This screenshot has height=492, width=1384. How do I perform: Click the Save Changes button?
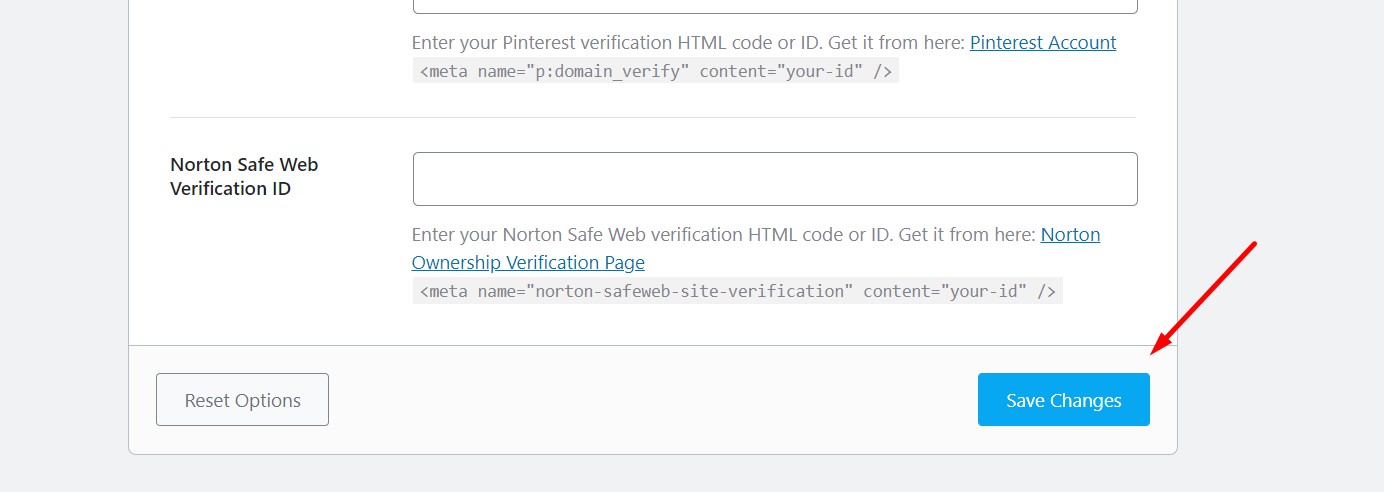(1063, 400)
